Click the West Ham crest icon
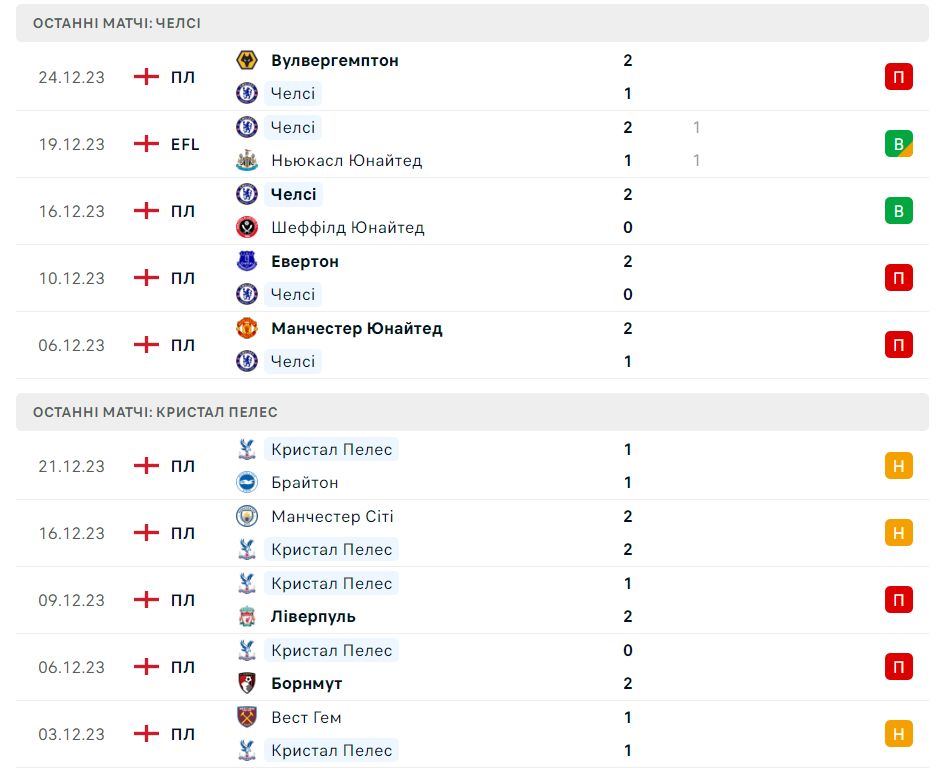This screenshot has width=943, height=774. (246, 717)
